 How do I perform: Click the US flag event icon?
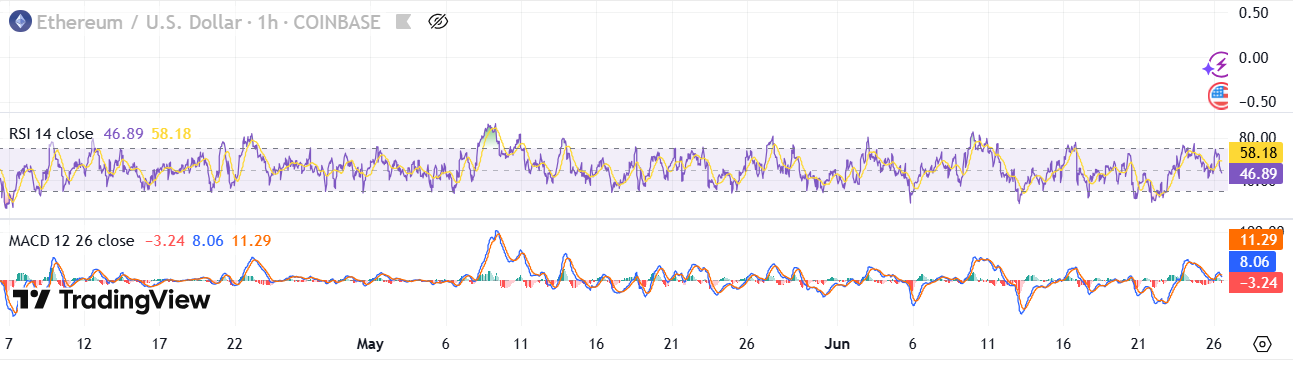pyautogui.click(x=1219, y=96)
